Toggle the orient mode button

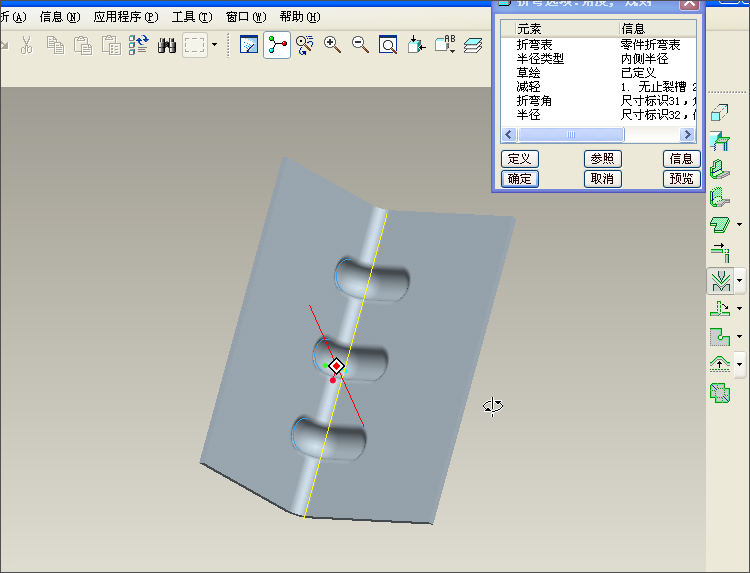tap(305, 45)
